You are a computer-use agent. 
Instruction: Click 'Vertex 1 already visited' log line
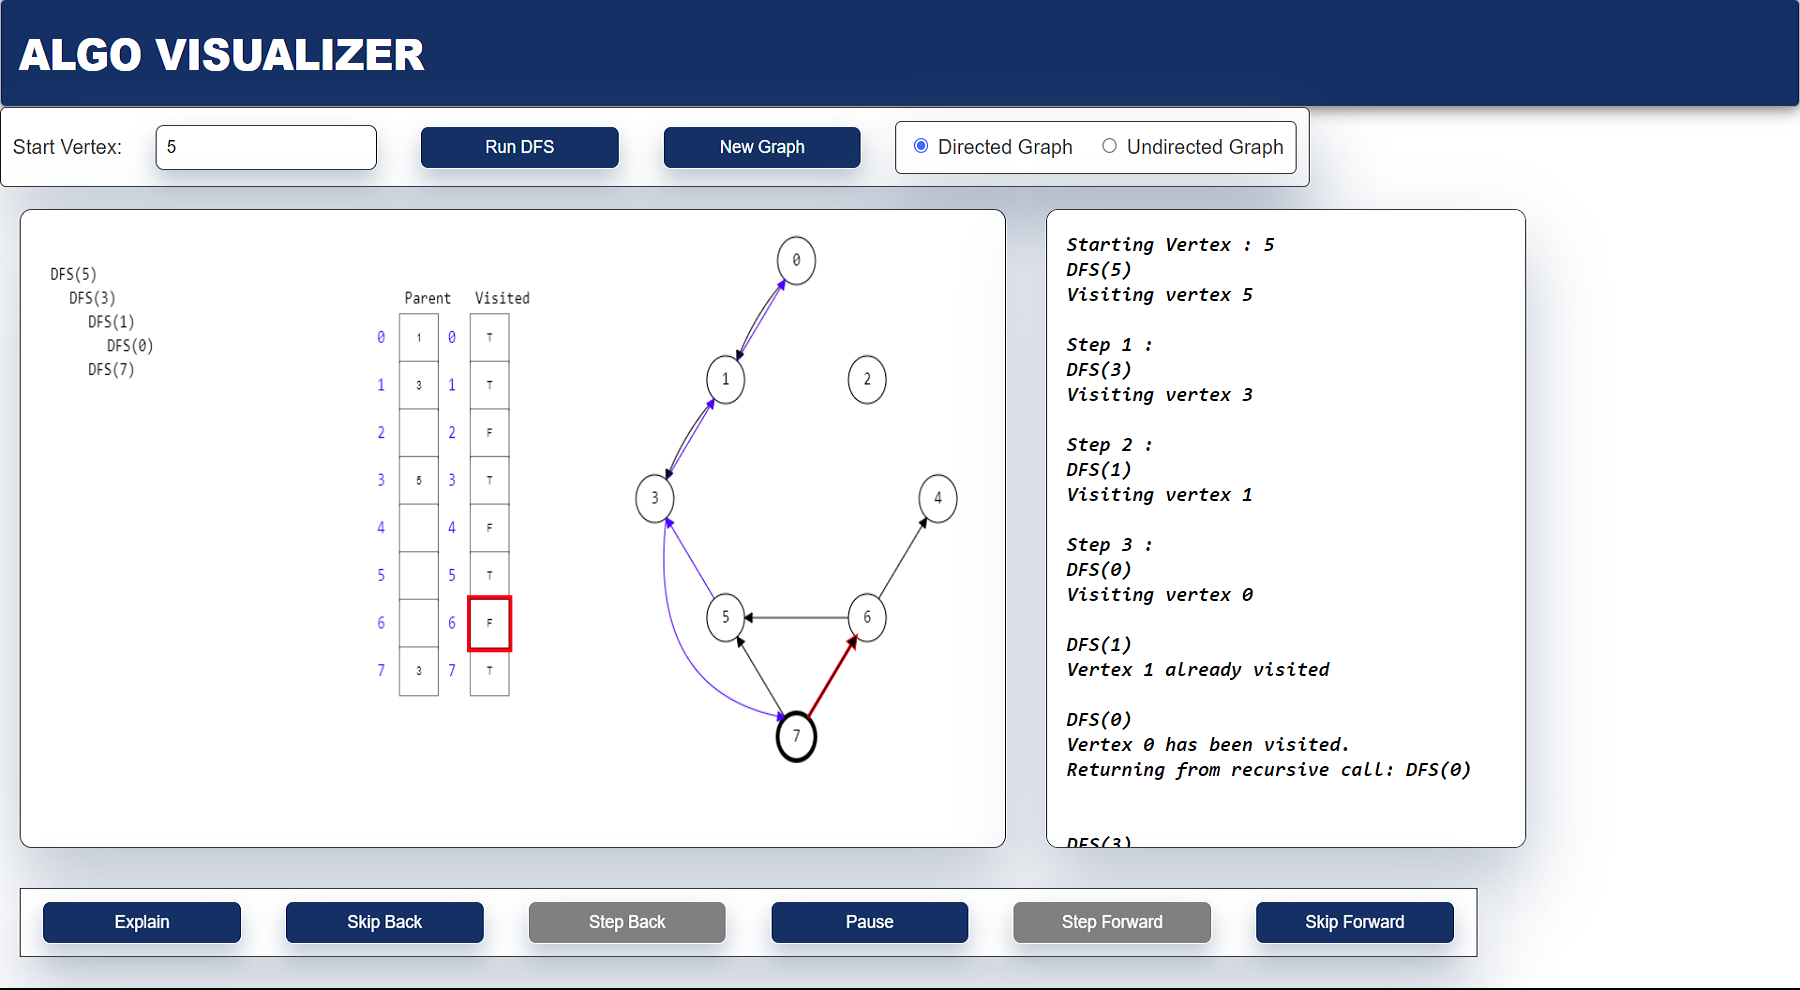click(1198, 670)
